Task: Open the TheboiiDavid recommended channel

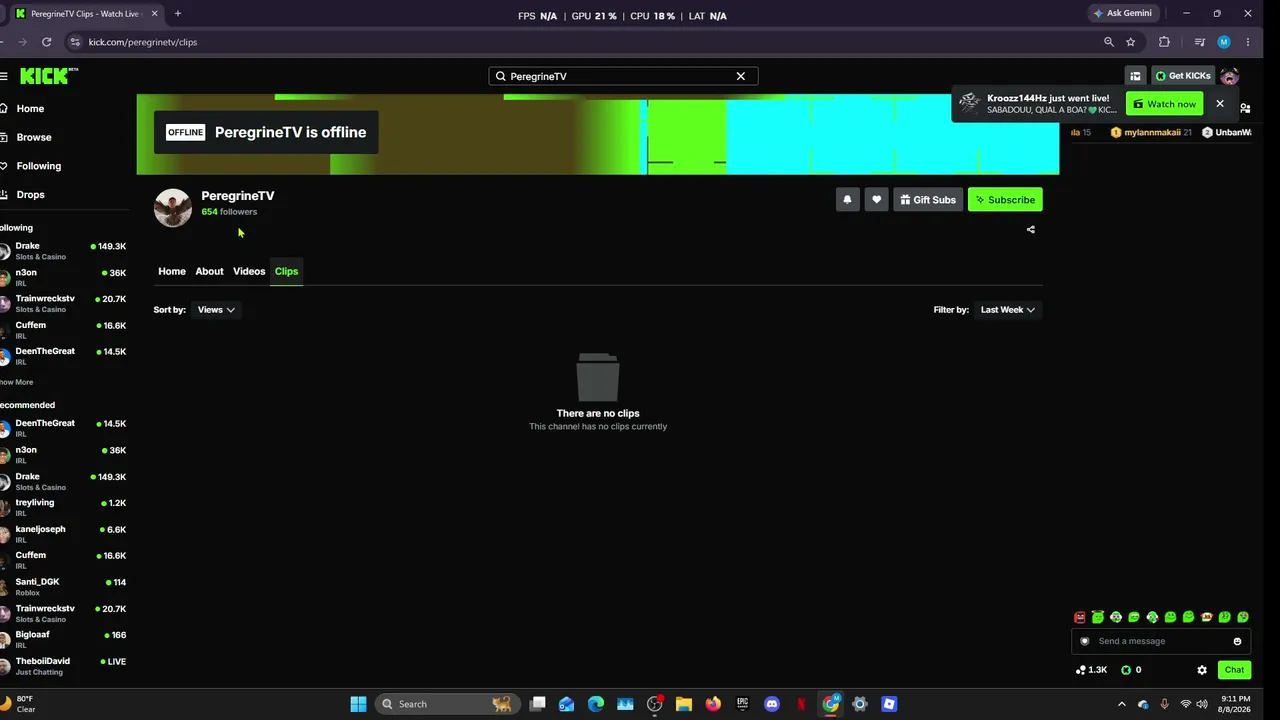Action: (64, 665)
